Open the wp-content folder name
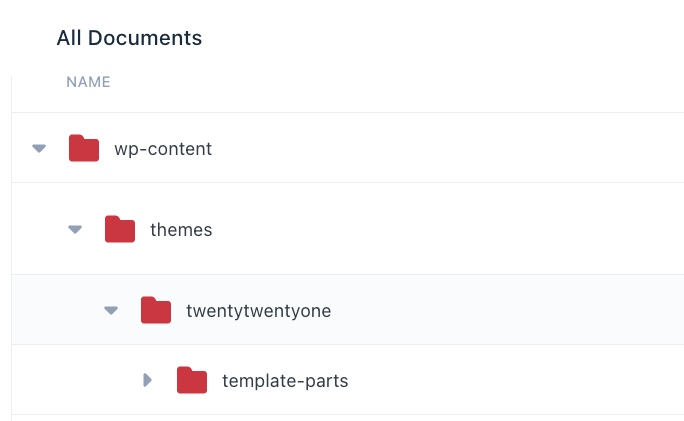684x421 pixels. tap(163, 149)
